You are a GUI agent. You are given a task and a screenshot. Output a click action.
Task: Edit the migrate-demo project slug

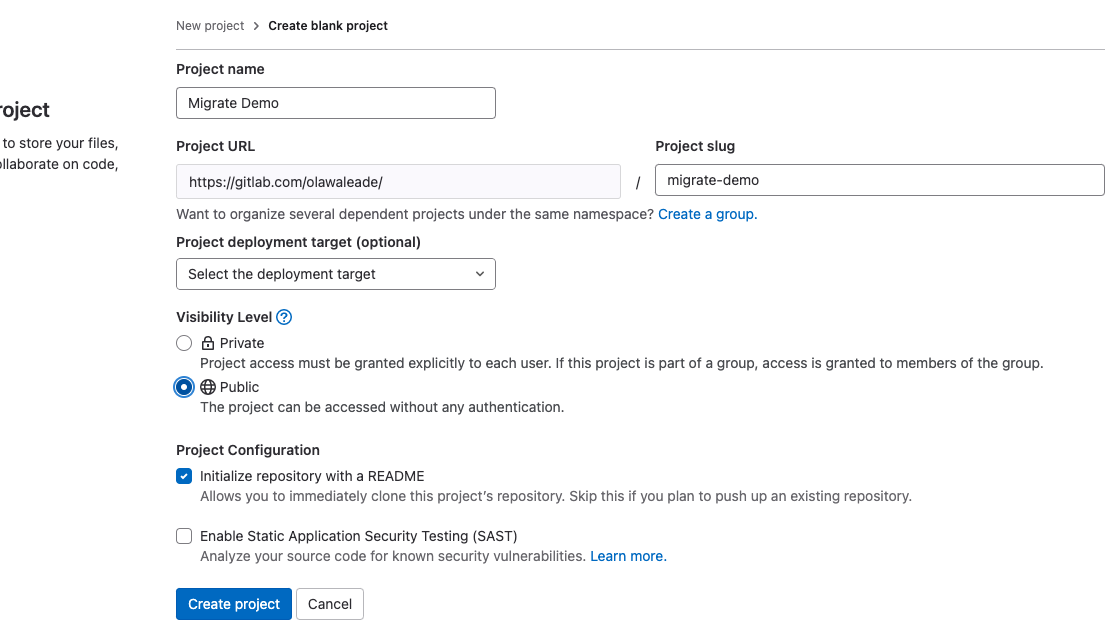click(879, 180)
